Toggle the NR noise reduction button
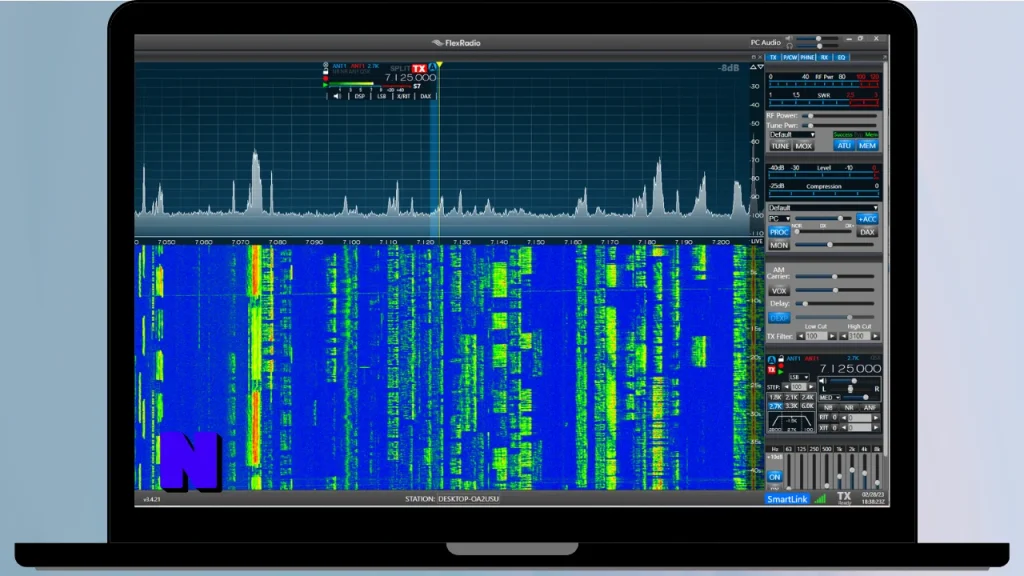 point(849,408)
